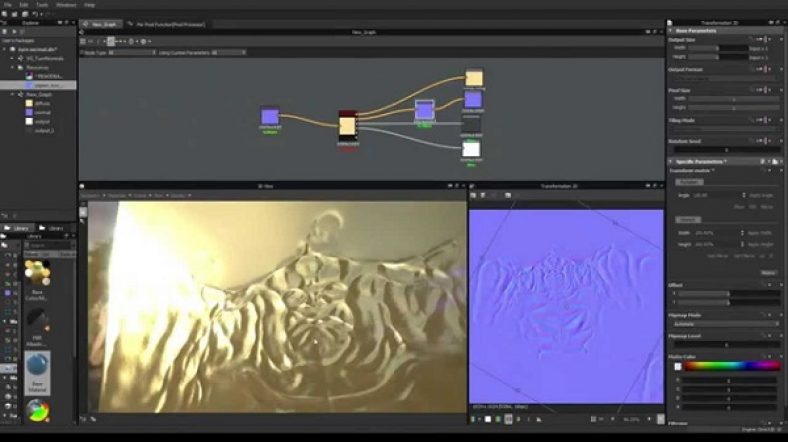Image resolution: width=788 pixels, height=442 pixels.
Task: Click the Matrix button in Specific Parameters
Action: tap(768, 273)
